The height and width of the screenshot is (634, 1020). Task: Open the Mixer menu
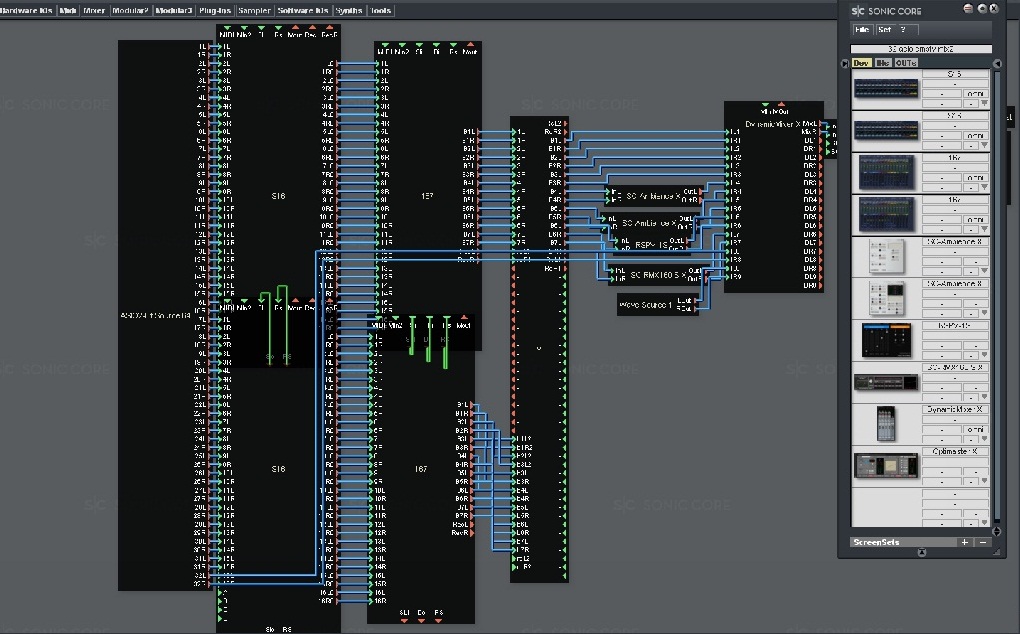tap(94, 10)
